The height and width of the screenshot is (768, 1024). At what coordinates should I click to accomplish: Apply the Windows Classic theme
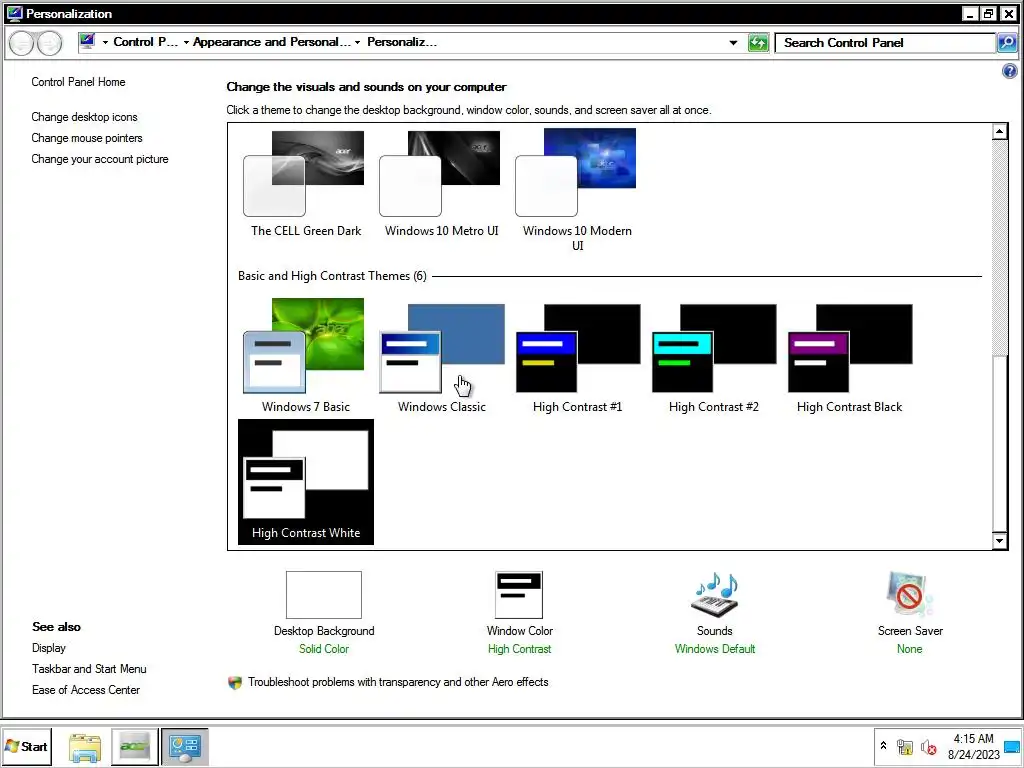(x=441, y=356)
